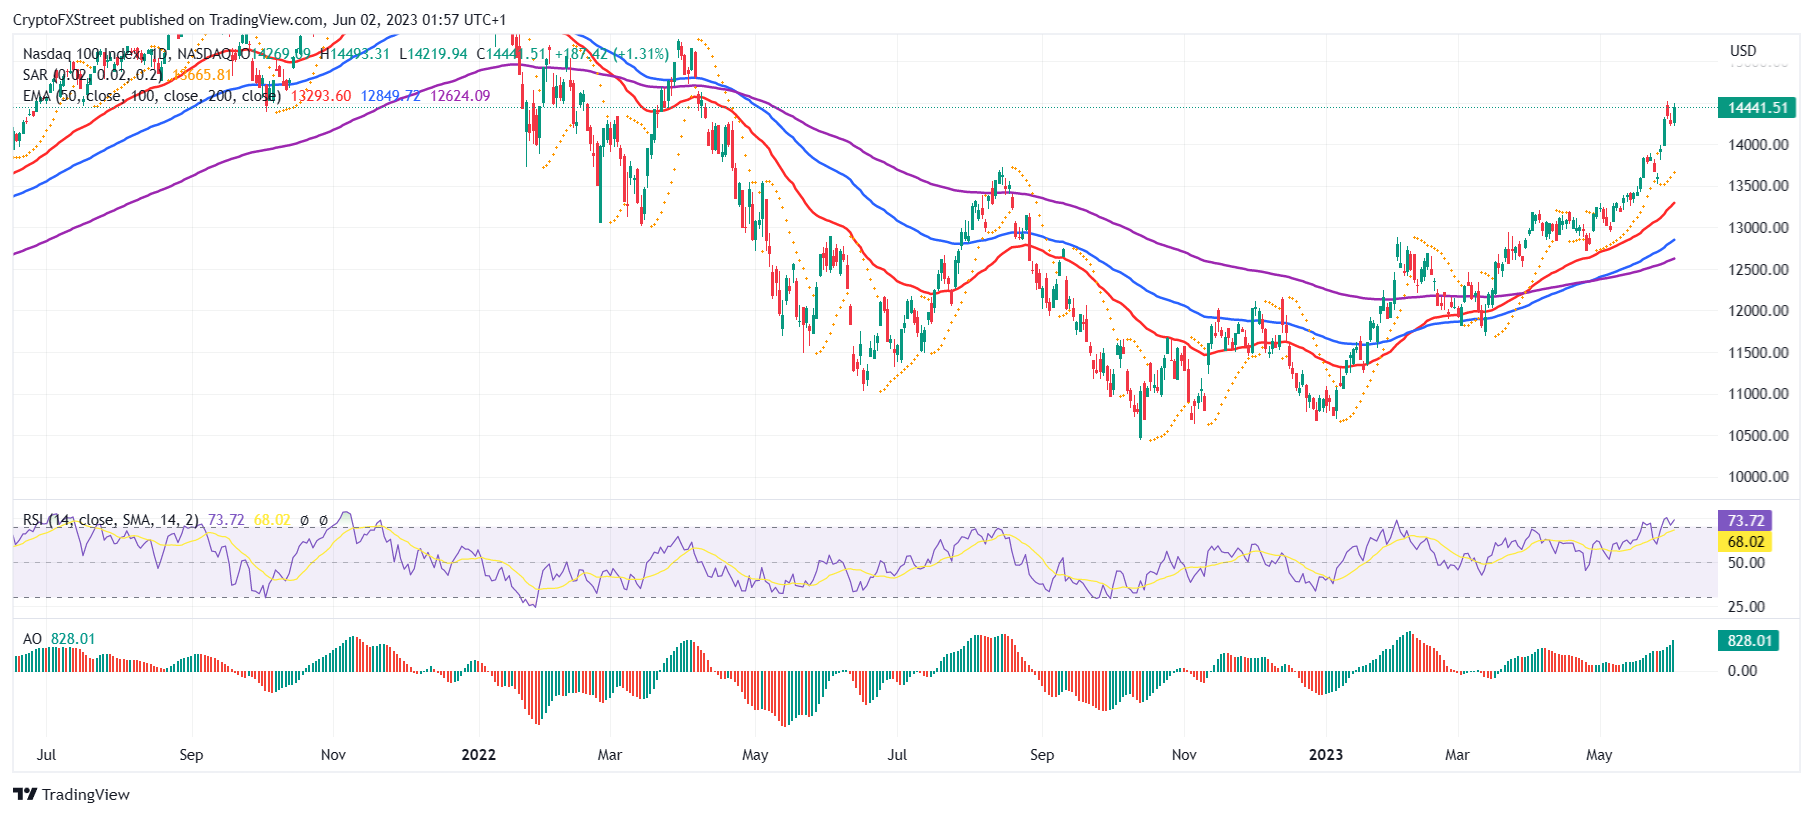Click the green 828.01 AO value tag
The width and height of the screenshot is (1813, 816).
tap(1749, 641)
